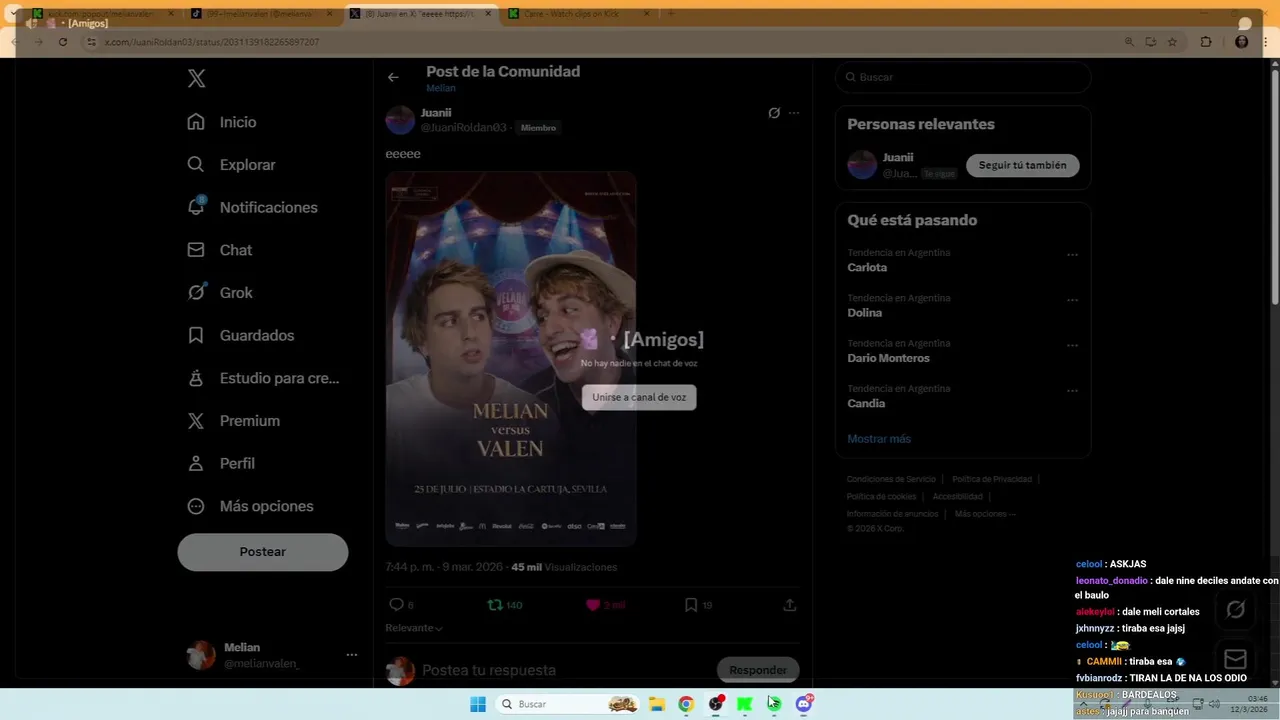Screen dimensions: 1280x720
Task: Open options for the Dolina trend
Action: (1072, 299)
